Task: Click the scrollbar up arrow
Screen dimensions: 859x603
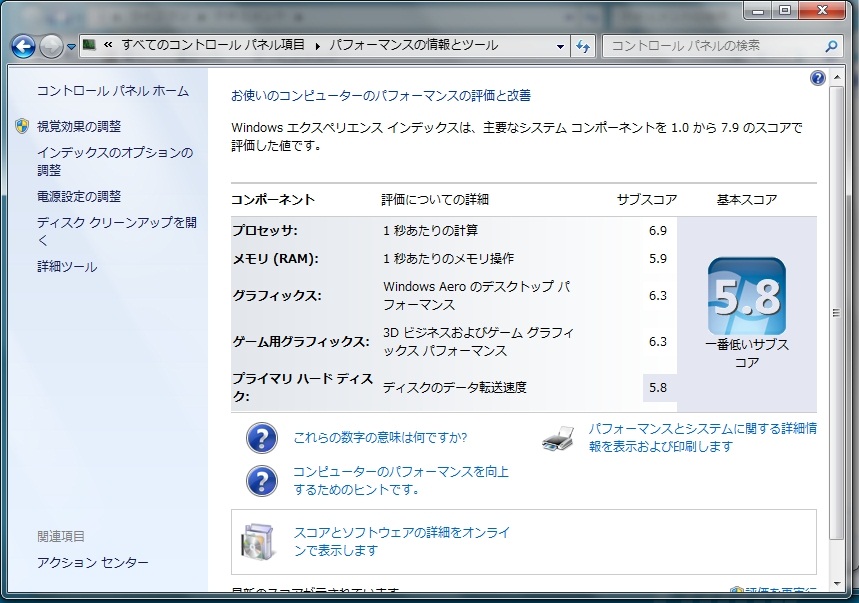Action: point(837,77)
